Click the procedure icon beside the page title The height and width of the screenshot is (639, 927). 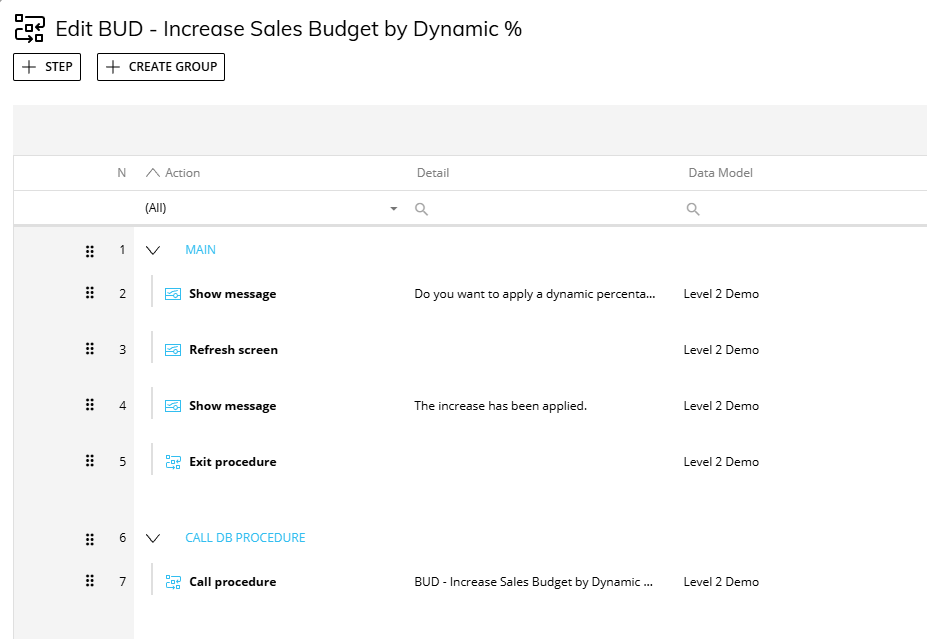coord(29,29)
